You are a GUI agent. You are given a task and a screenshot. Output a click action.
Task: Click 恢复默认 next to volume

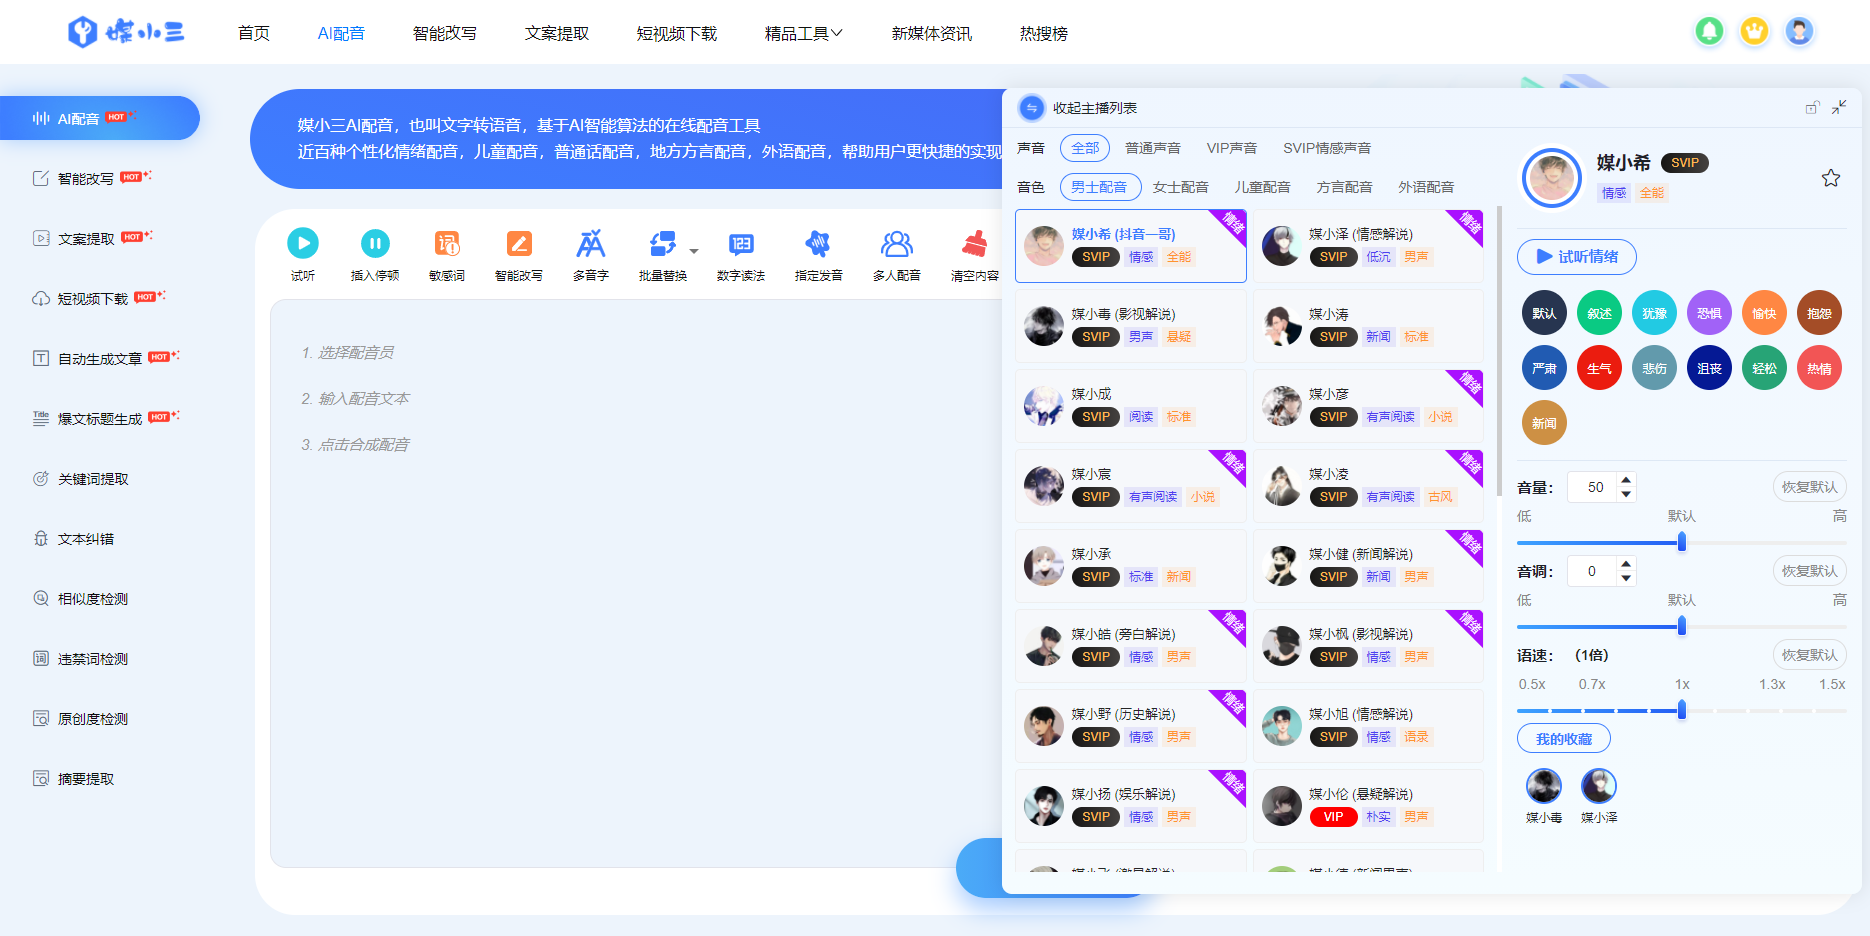pos(1809,487)
